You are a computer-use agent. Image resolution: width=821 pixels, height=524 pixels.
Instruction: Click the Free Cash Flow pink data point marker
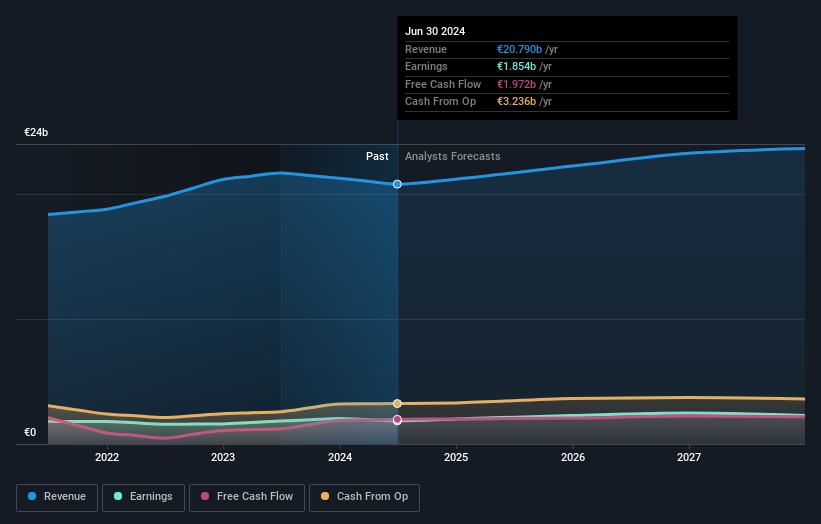tap(397, 419)
